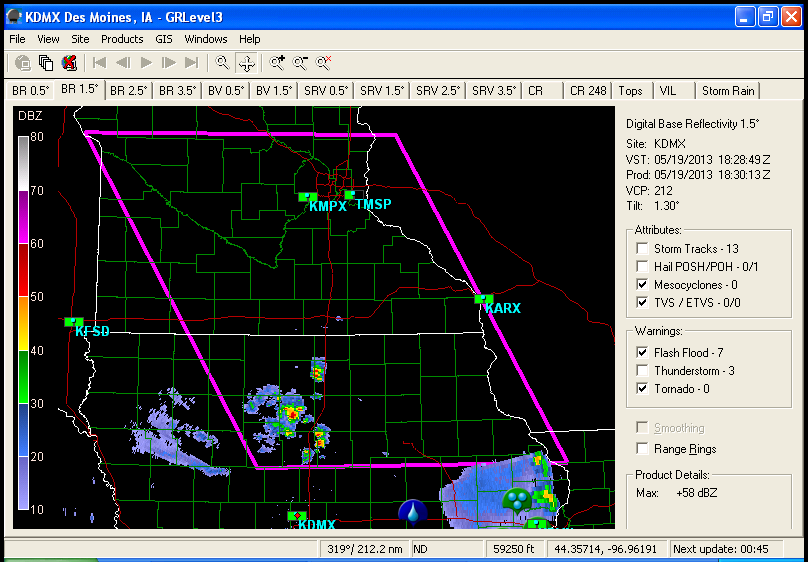This screenshot has height=562, width=808.
Task: Switch to the BR 0.5° tab
Action: tap(31, 91)
